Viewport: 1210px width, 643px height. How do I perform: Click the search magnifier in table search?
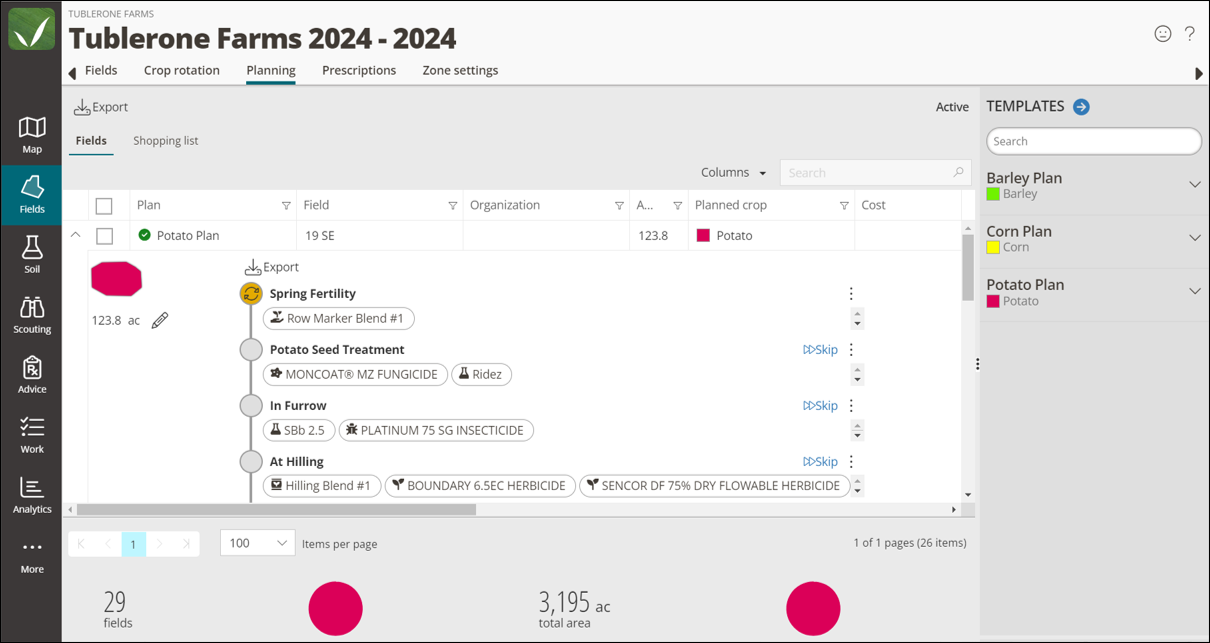(x=958, y=172)
